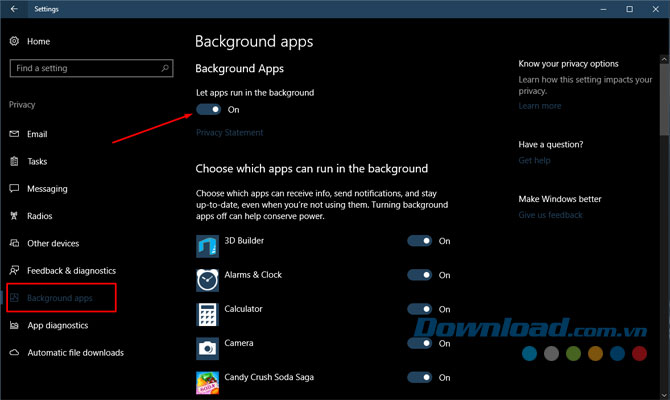Image resolution: width=670 pixels, height=400 pixels.
Task: Click the Alarms & Clock app name
Action: 253,275
